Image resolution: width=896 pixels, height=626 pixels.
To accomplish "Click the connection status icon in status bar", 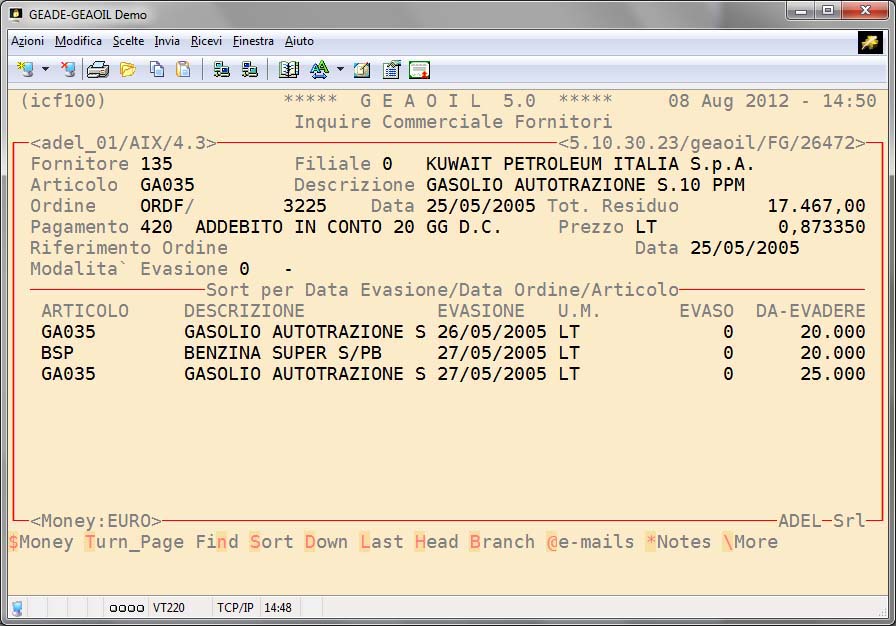I will pyautogui.click(x=17, y=607).
